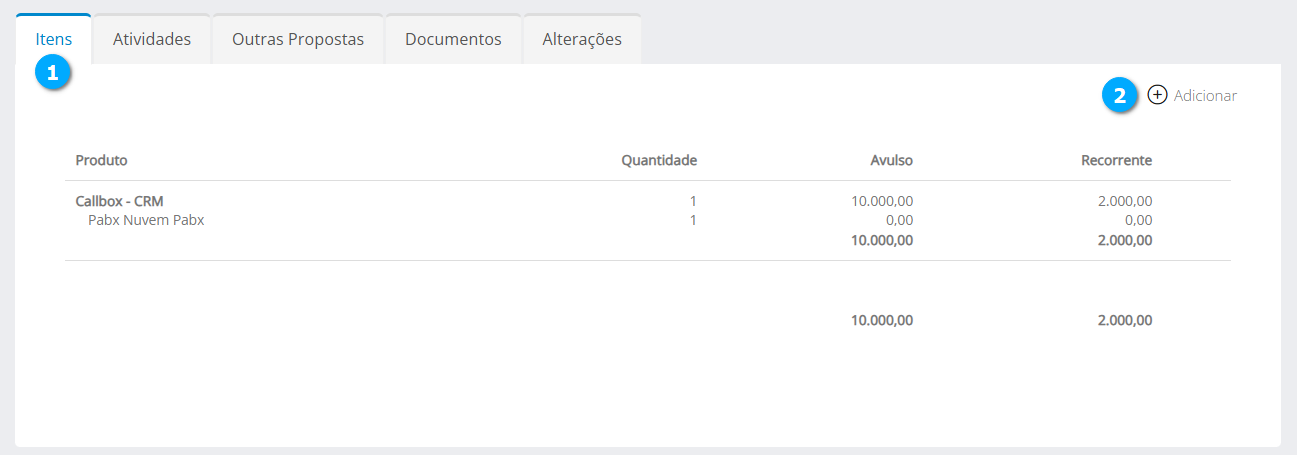Switch to the Atividades tab
The height and width of the screenshot is (455, 1297).
pyautogui.click(x=152, y=40)
